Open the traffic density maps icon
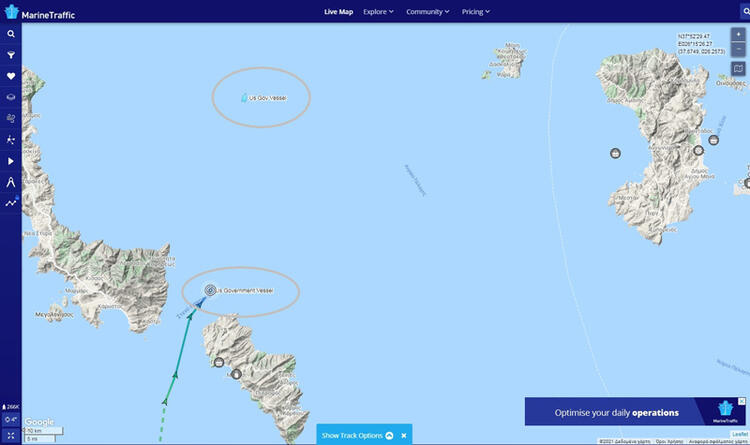Image resolution: width=750 pixels, height=445 pixels. (11, 140)
